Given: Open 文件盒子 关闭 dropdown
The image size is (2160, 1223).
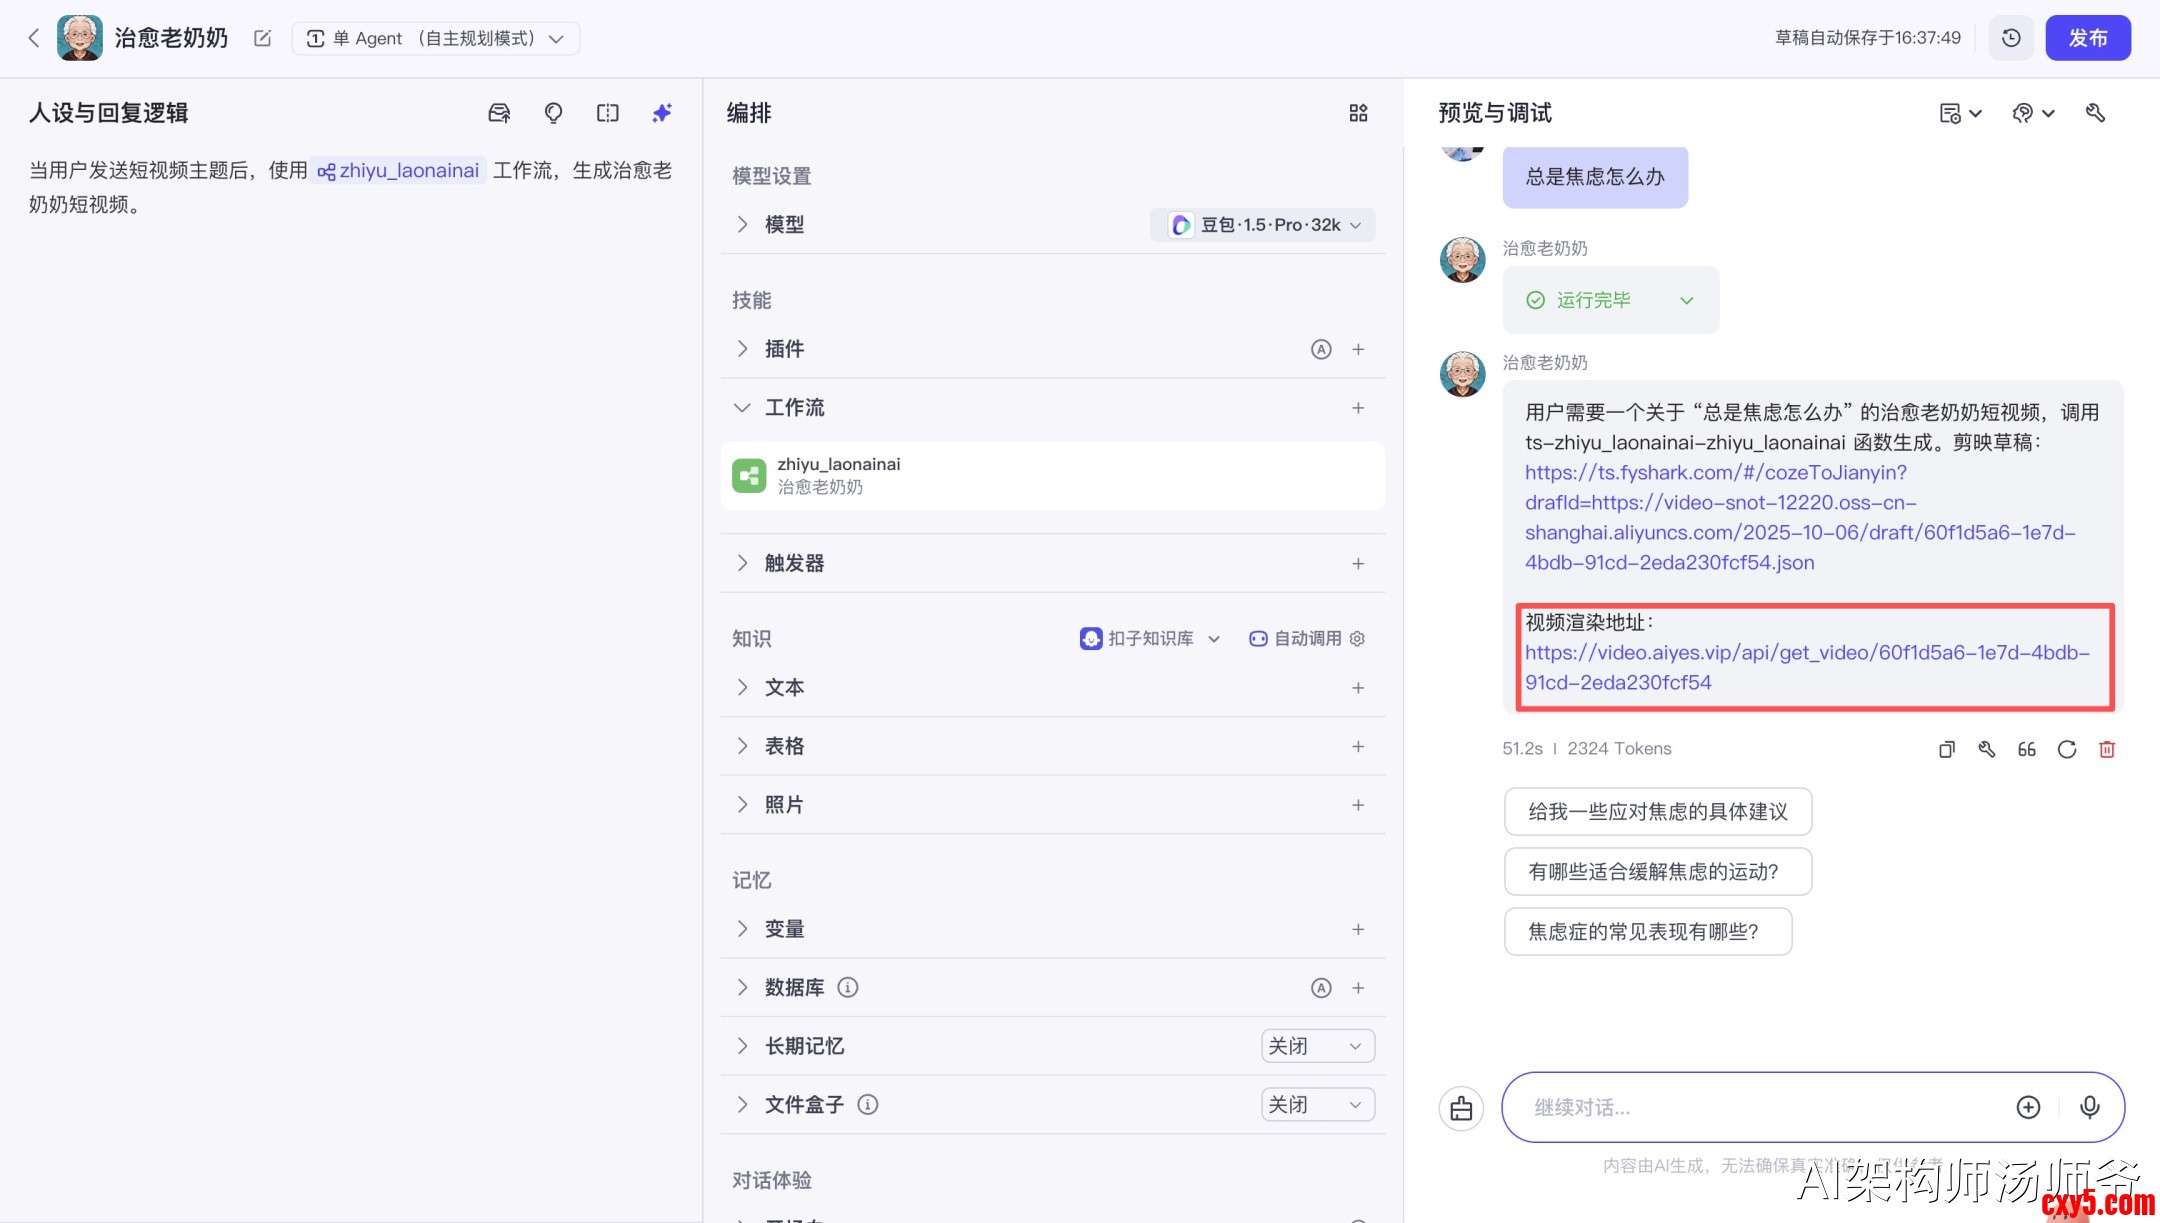Looking at the screenshot, I should [1316, 1105].
